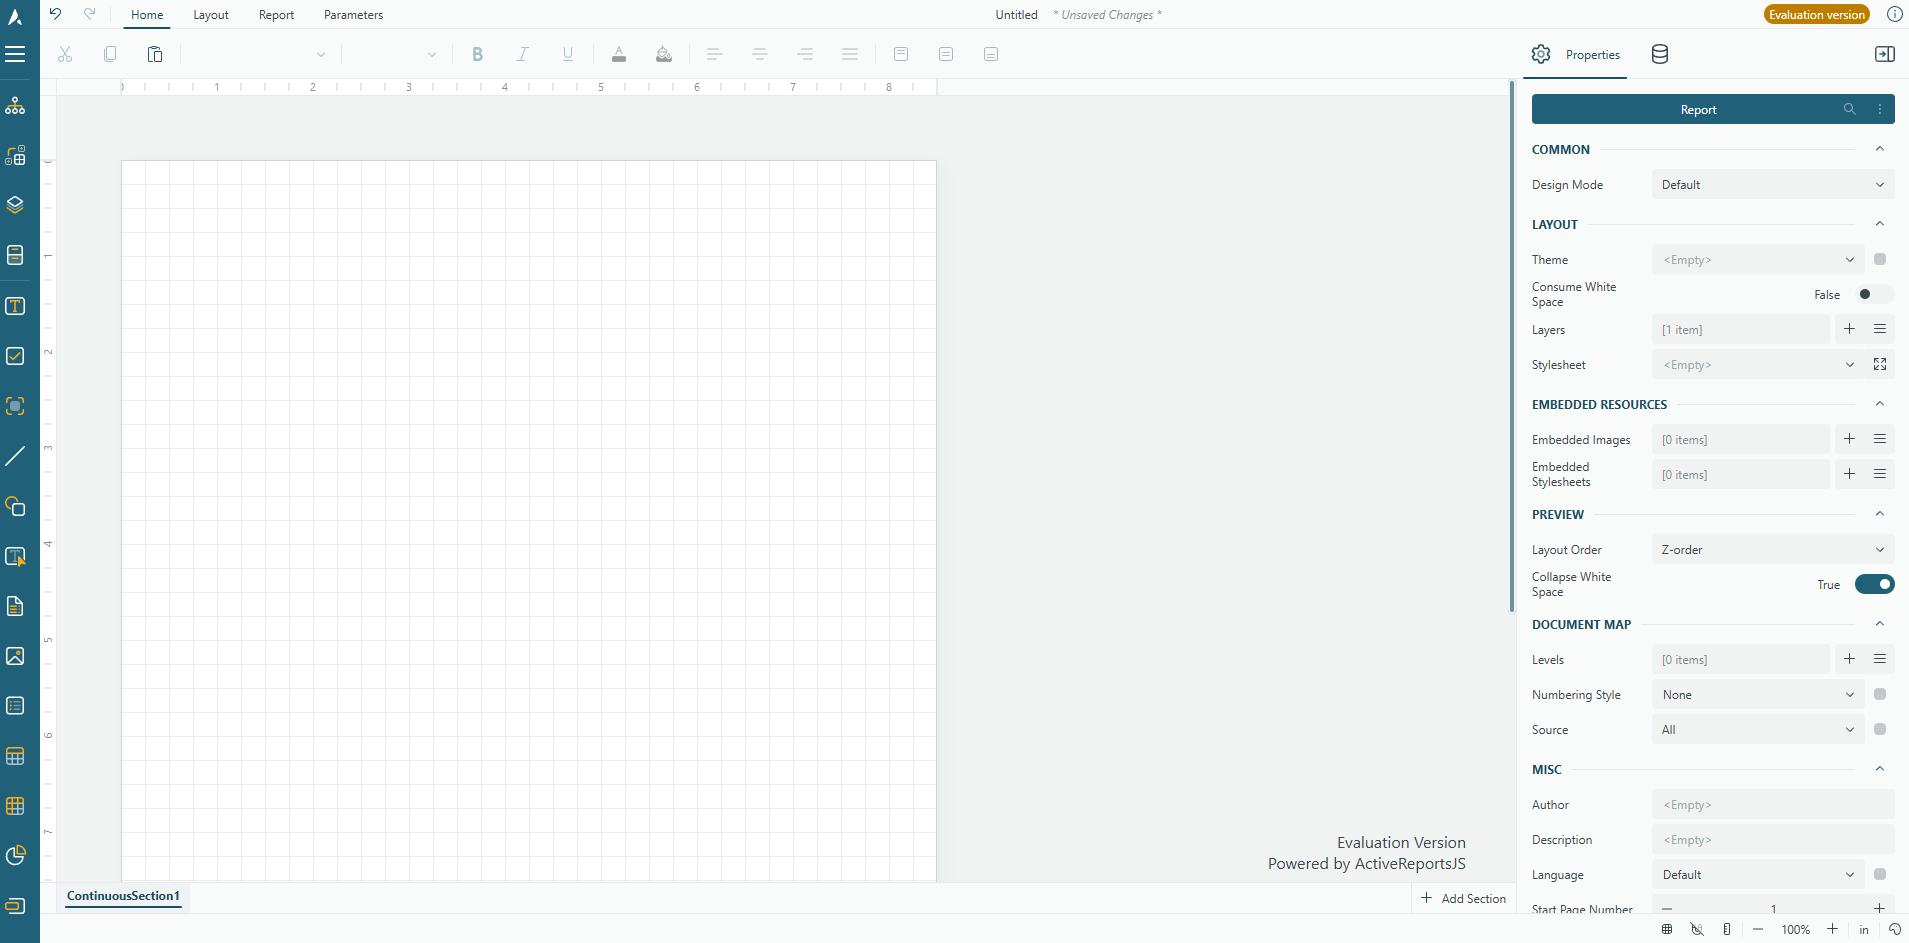
Task: Open the font color swatch picker
Action: tap(619, 54)
